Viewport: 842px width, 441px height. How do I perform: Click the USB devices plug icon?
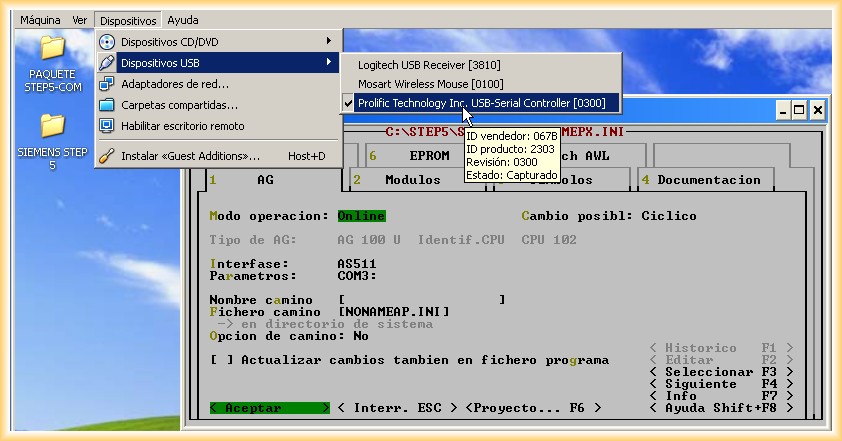coord(108,63)
